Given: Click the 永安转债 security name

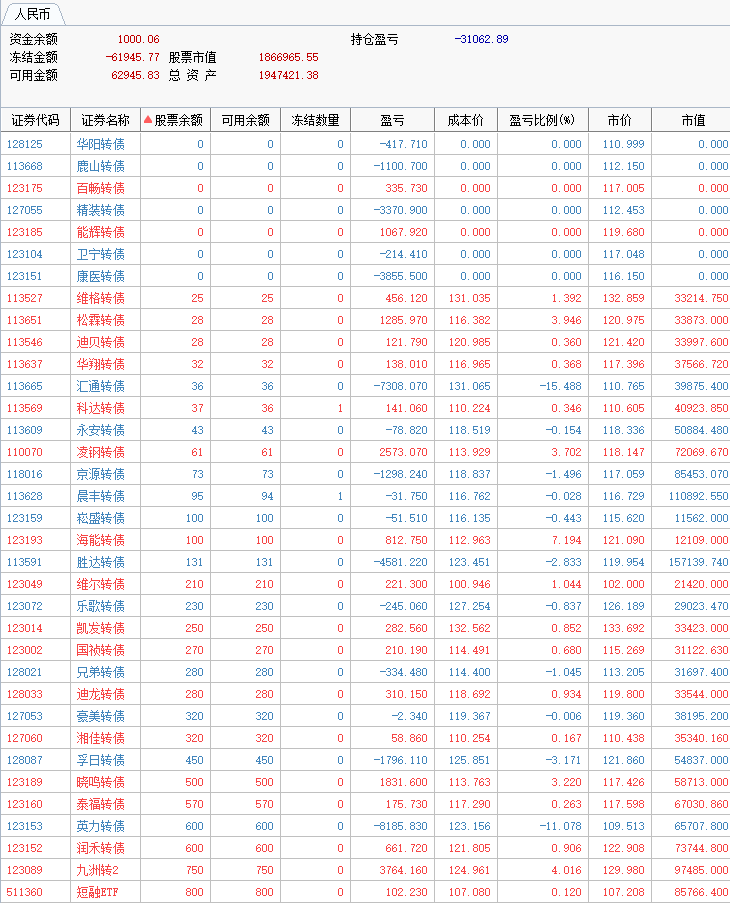Looking at the screenshot, I should (x=101, y=430).
